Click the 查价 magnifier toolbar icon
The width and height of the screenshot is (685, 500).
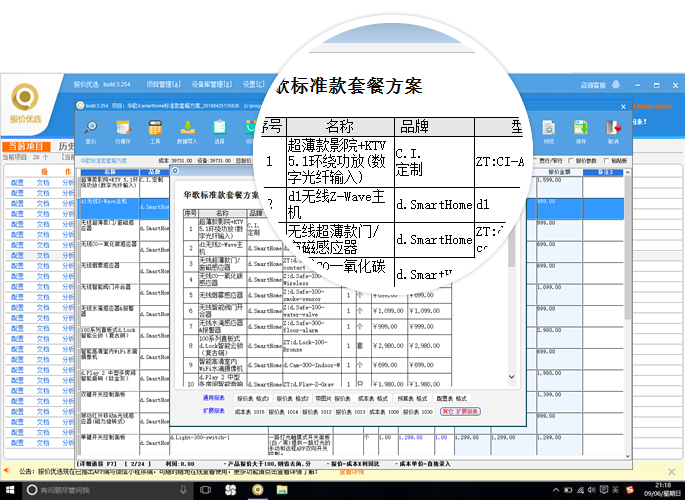pos(91,132)
